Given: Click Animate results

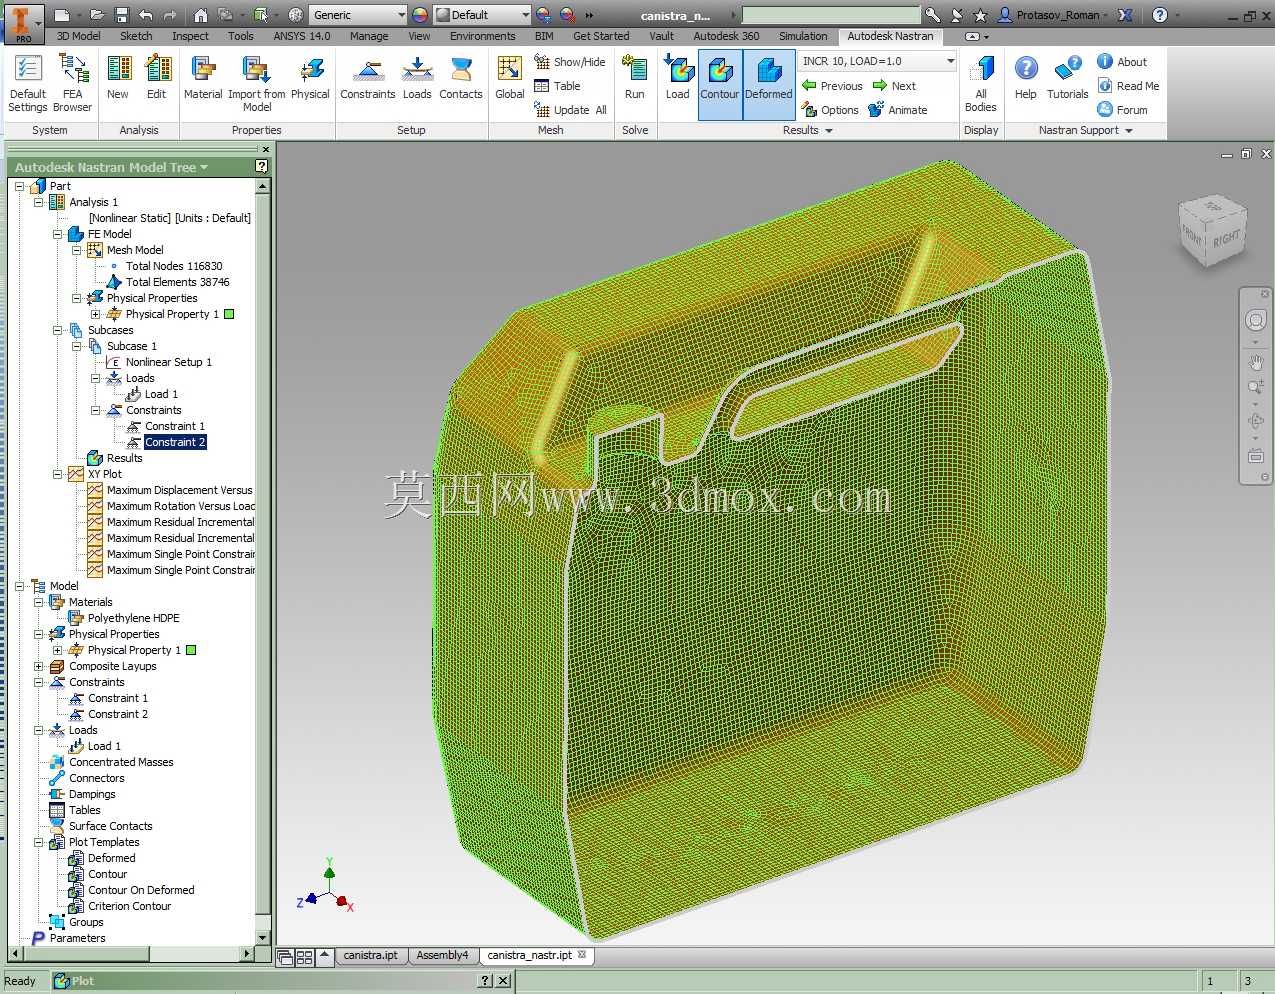Looking at the screenshot, I should pos(897,110).
